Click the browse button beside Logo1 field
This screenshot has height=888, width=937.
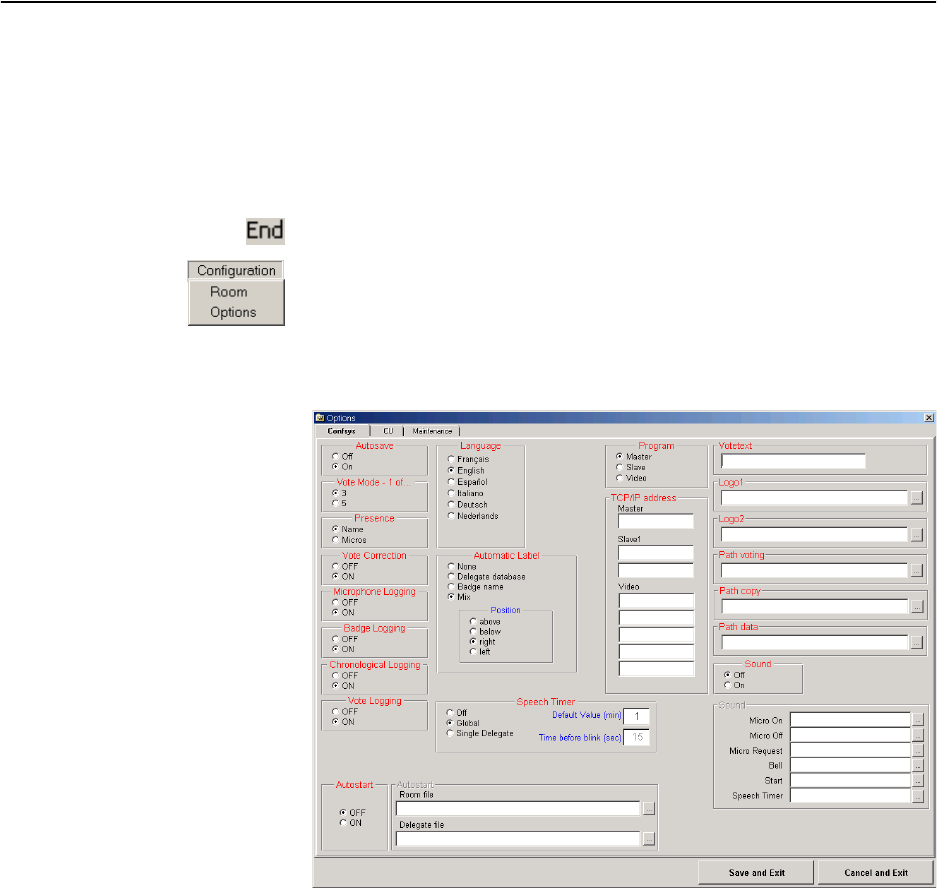point(916,497)
